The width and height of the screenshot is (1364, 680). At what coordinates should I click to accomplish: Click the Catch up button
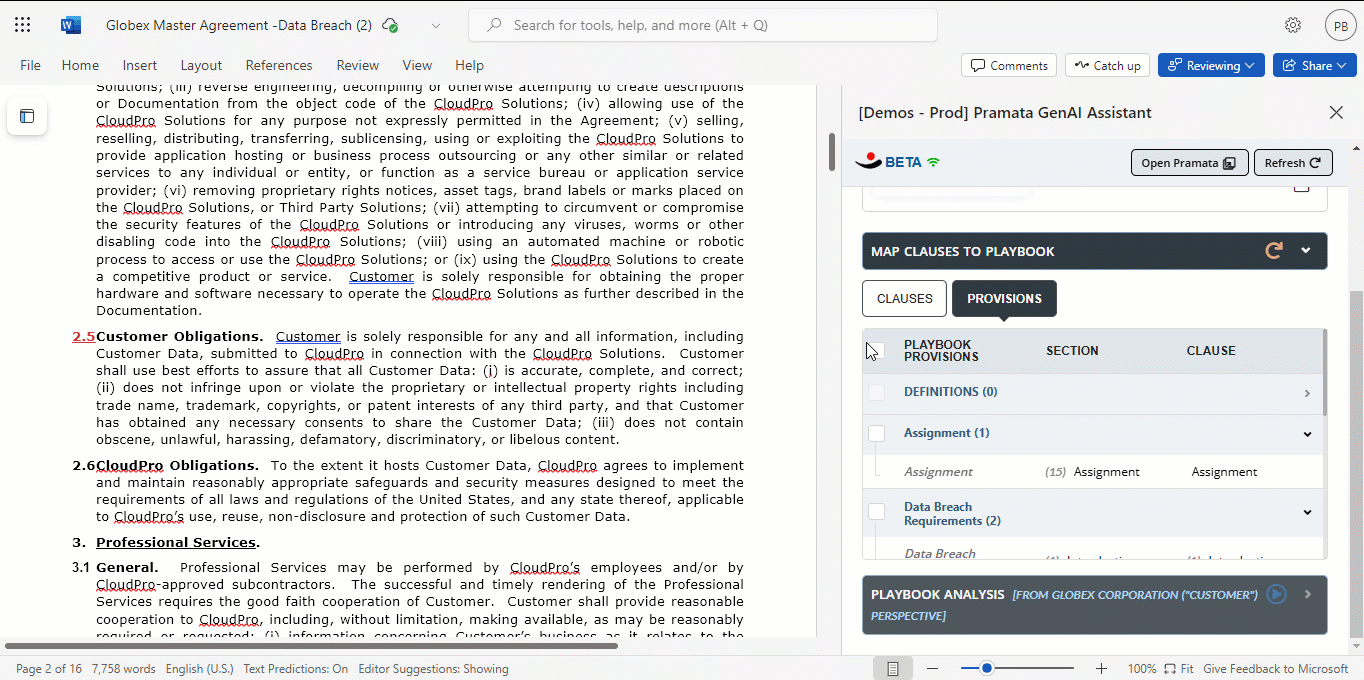1107,65
